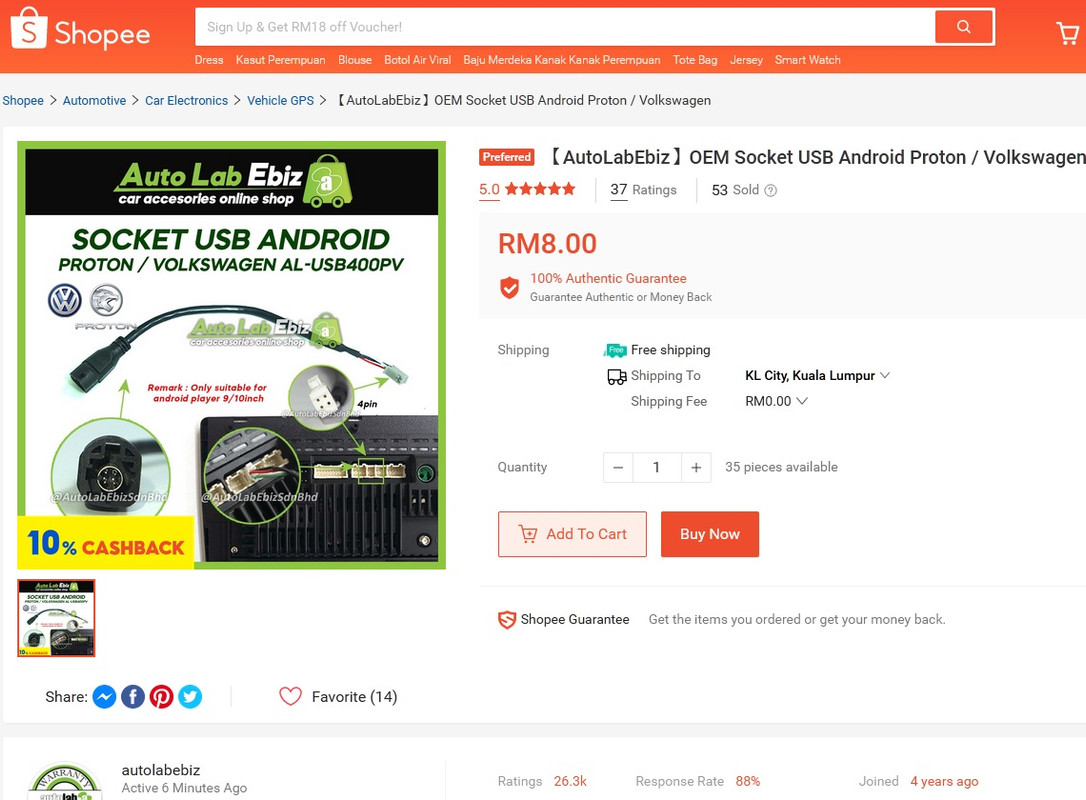Share the product on Pinterest
This screenshot has width=1086, height=800.
tap(161, 697)
